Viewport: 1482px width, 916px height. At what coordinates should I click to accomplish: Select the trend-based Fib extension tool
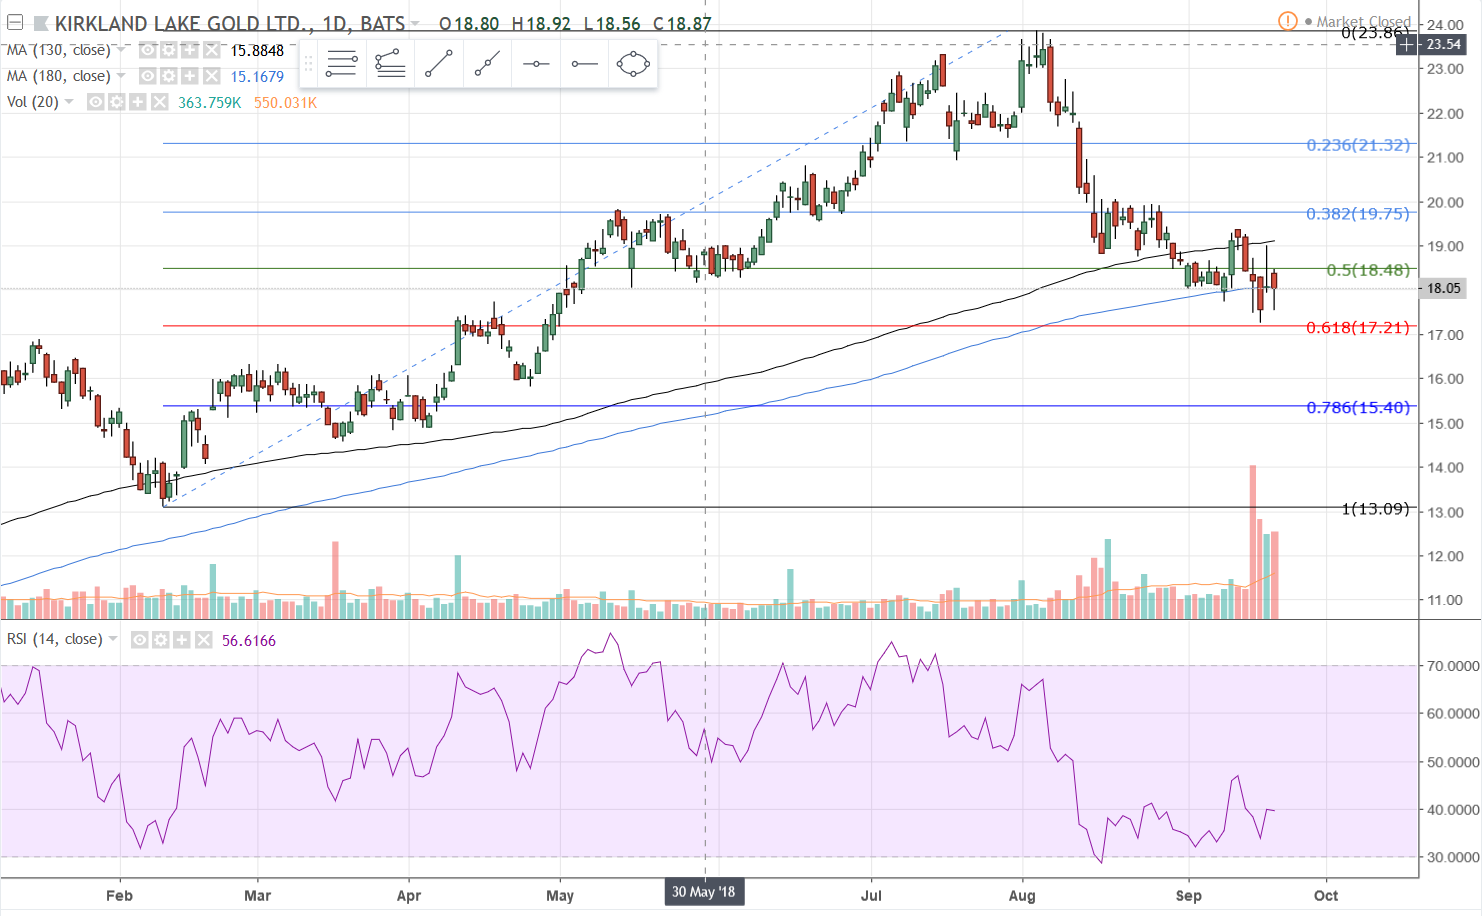pos(390,64)
